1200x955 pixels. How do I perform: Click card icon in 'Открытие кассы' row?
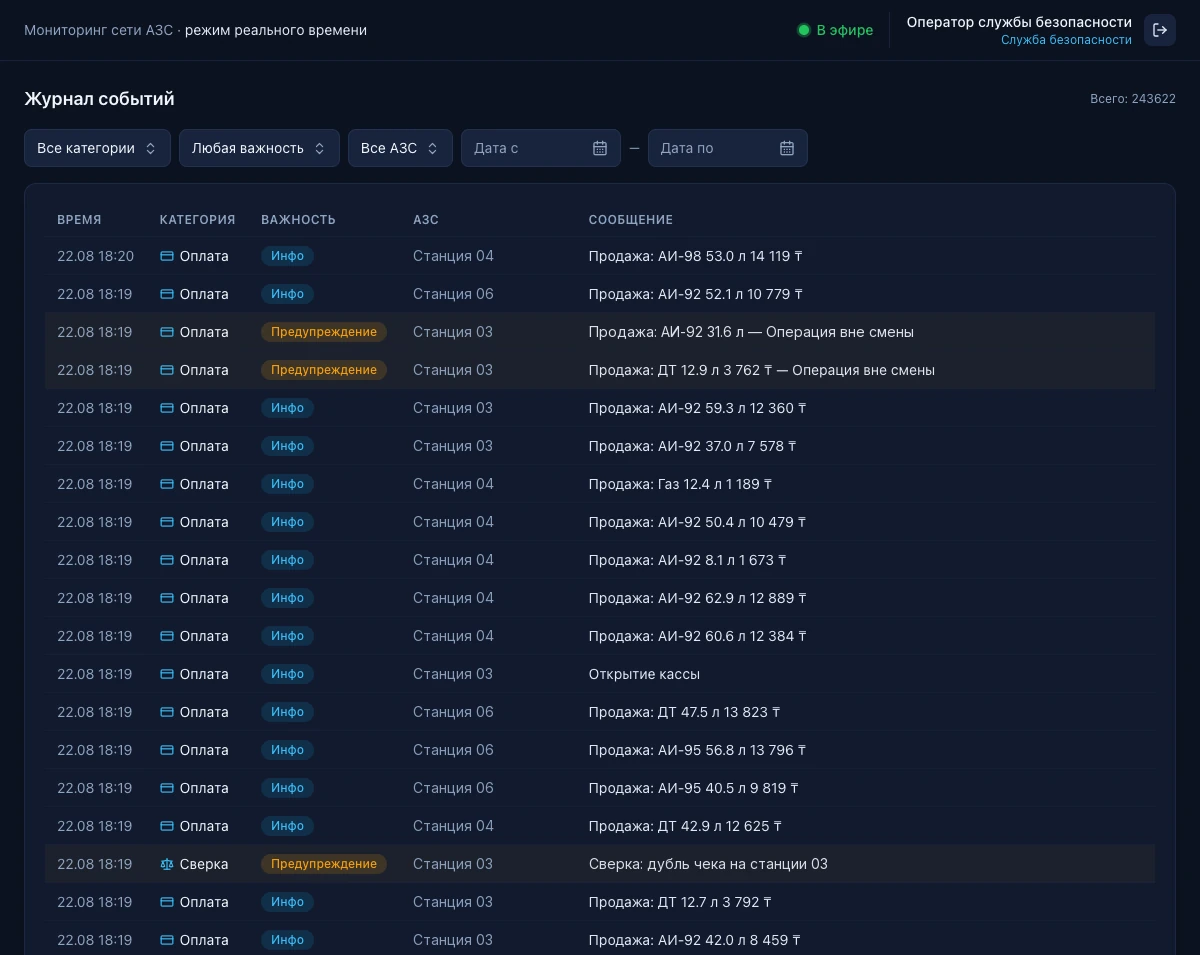(x=167, y=674)
